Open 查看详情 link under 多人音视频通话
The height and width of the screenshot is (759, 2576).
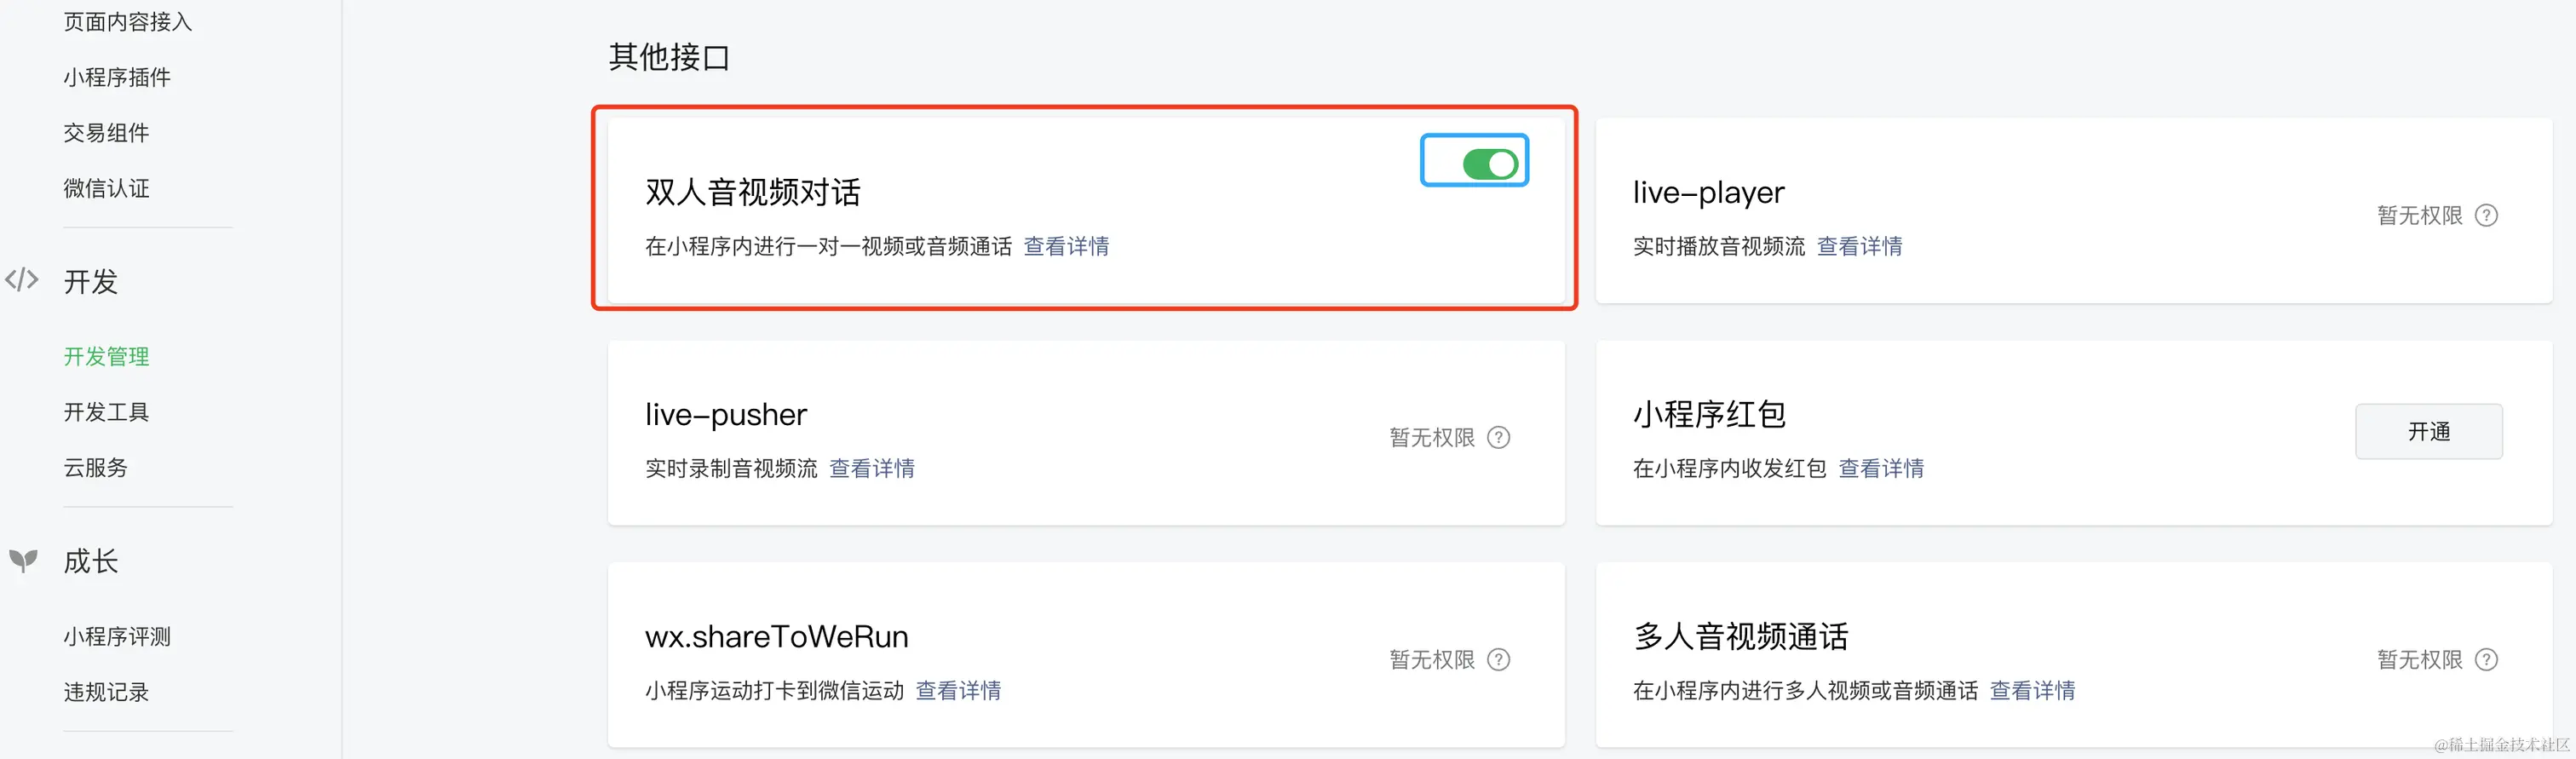point(2032,690)
